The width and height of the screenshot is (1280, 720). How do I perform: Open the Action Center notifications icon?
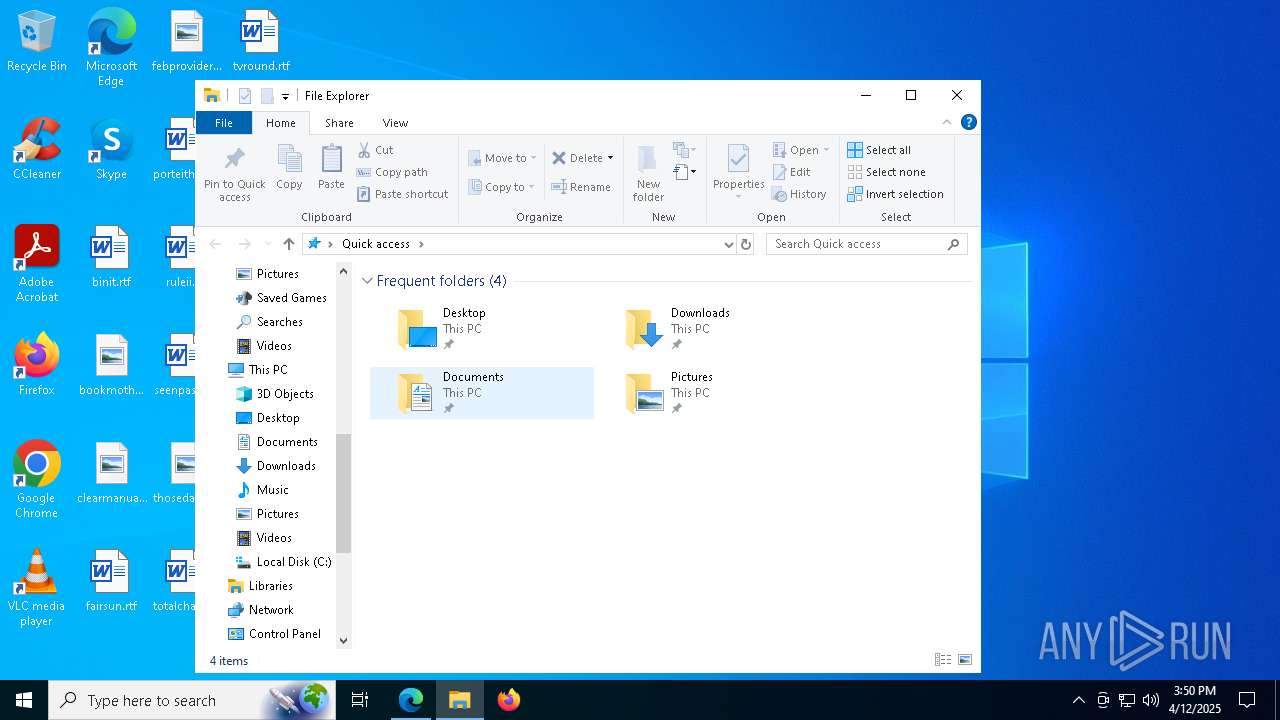tap(1247, 700)
